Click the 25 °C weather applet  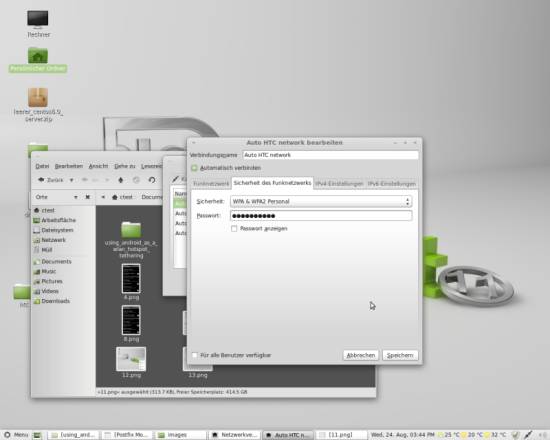(449, 435)
